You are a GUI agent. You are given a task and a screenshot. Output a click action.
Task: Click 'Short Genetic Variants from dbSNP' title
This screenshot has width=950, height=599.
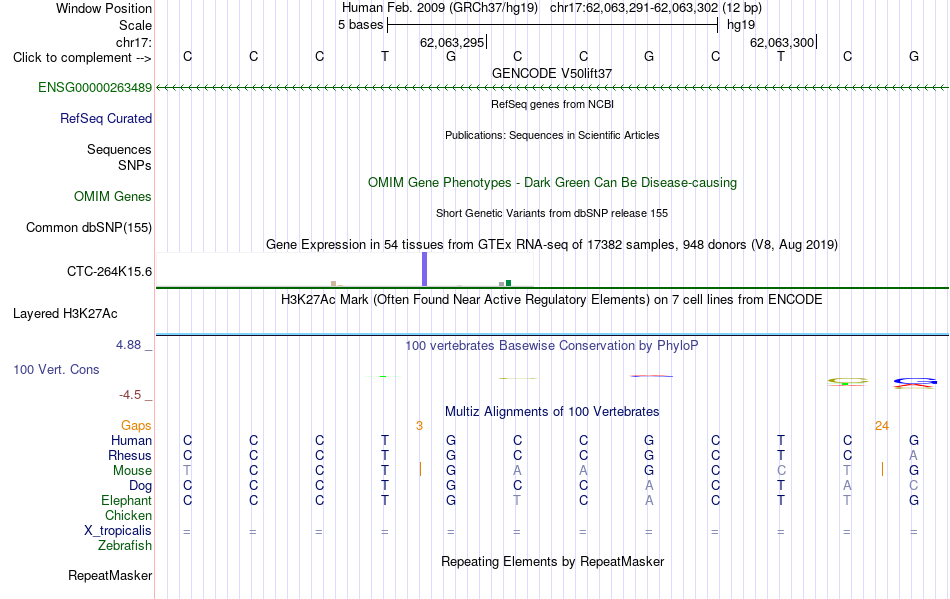552,213
